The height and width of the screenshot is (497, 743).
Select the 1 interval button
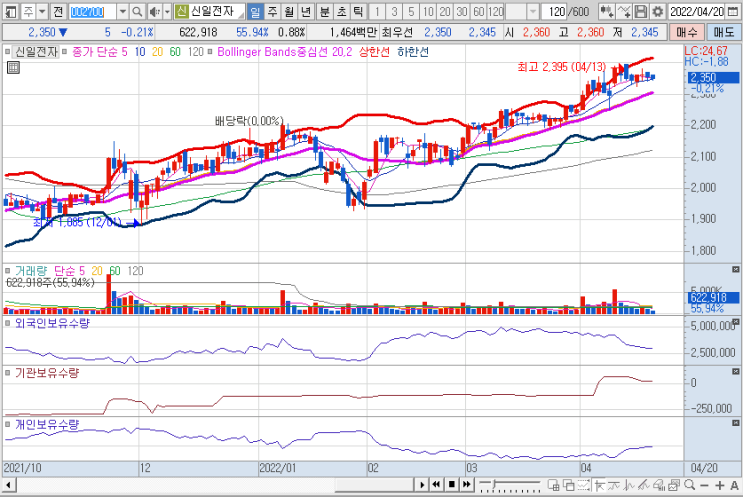377,11
